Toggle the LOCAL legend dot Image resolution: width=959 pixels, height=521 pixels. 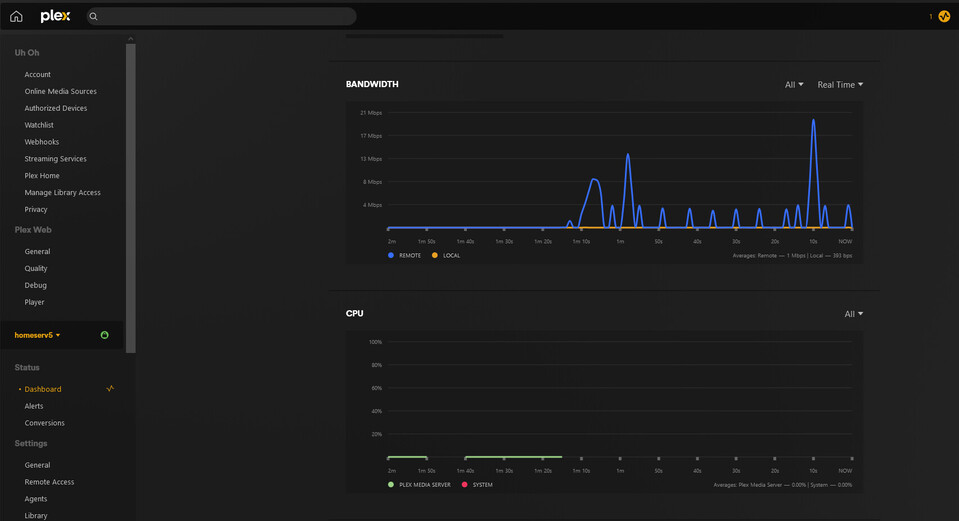click(435, 255)
